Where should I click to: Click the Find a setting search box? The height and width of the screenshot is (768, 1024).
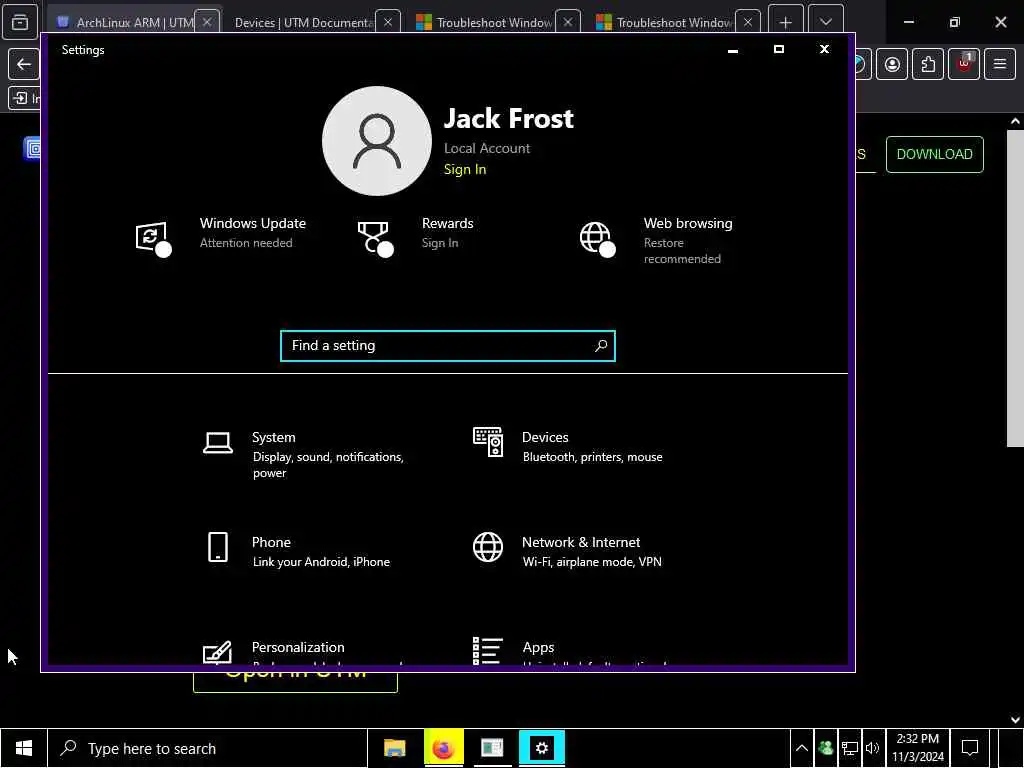[447, 345]
